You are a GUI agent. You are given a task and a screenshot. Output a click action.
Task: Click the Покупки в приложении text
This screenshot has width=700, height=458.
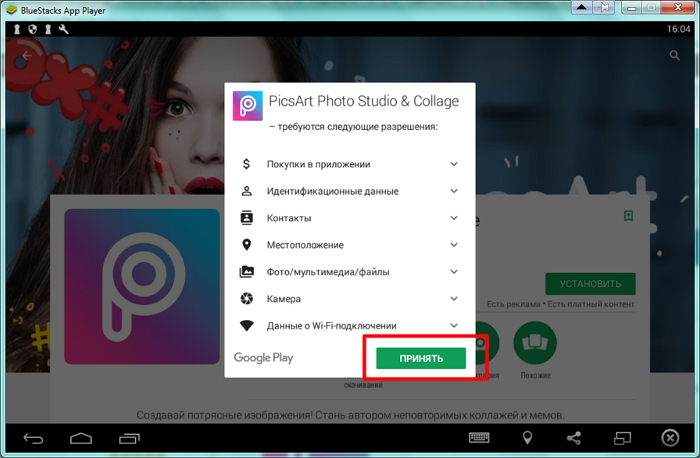[x=318, y=164]
